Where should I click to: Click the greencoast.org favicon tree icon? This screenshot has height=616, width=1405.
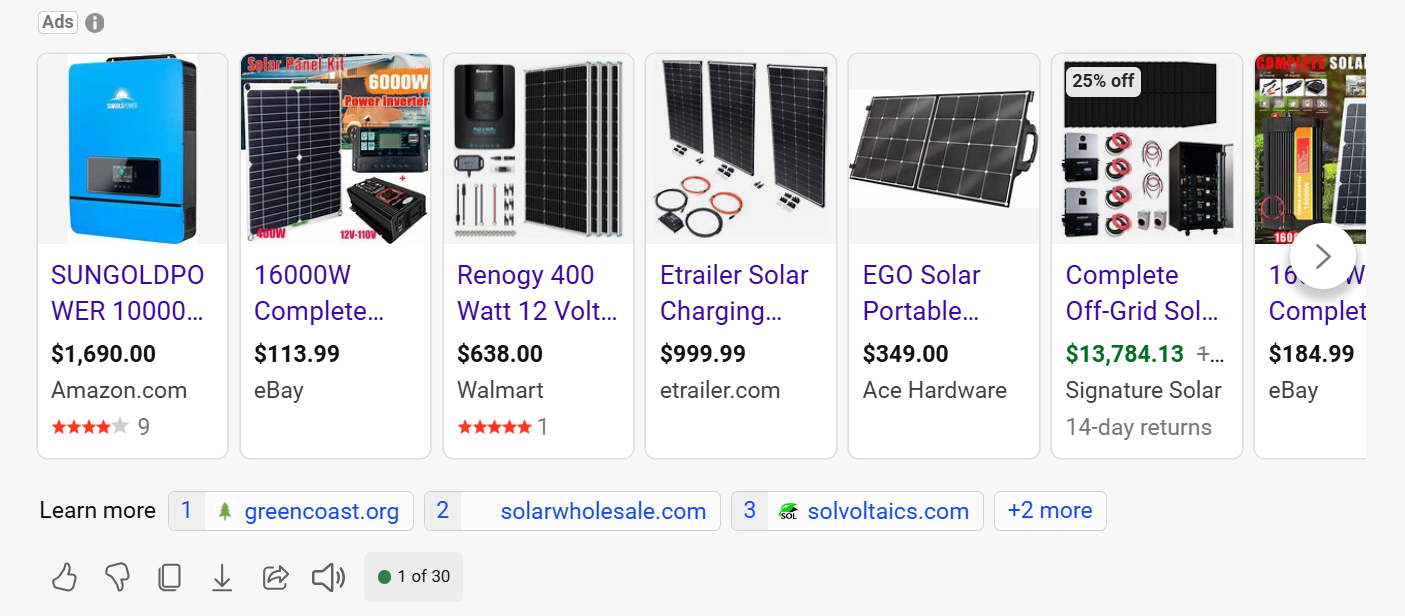point(222,510)
